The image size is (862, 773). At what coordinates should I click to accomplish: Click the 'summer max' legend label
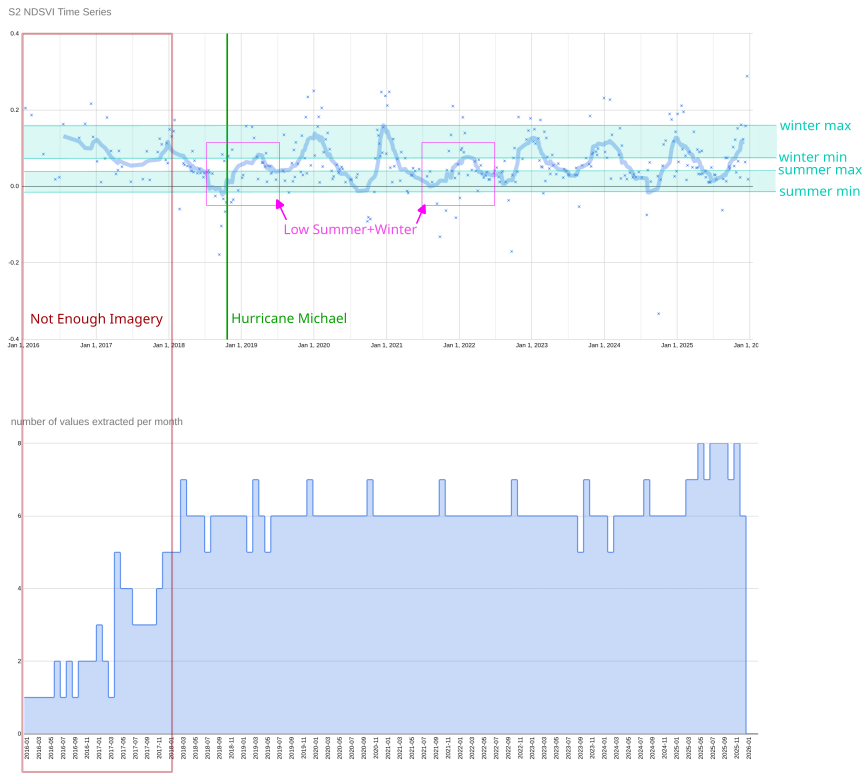[x=819, y=170]
